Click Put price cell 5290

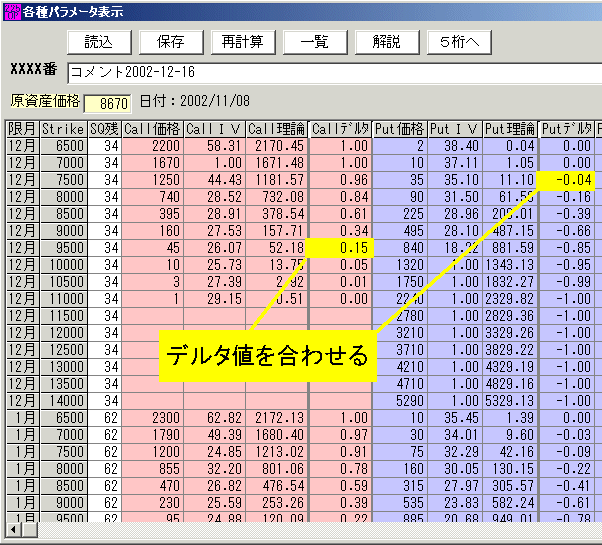click(x=400, y=401)
